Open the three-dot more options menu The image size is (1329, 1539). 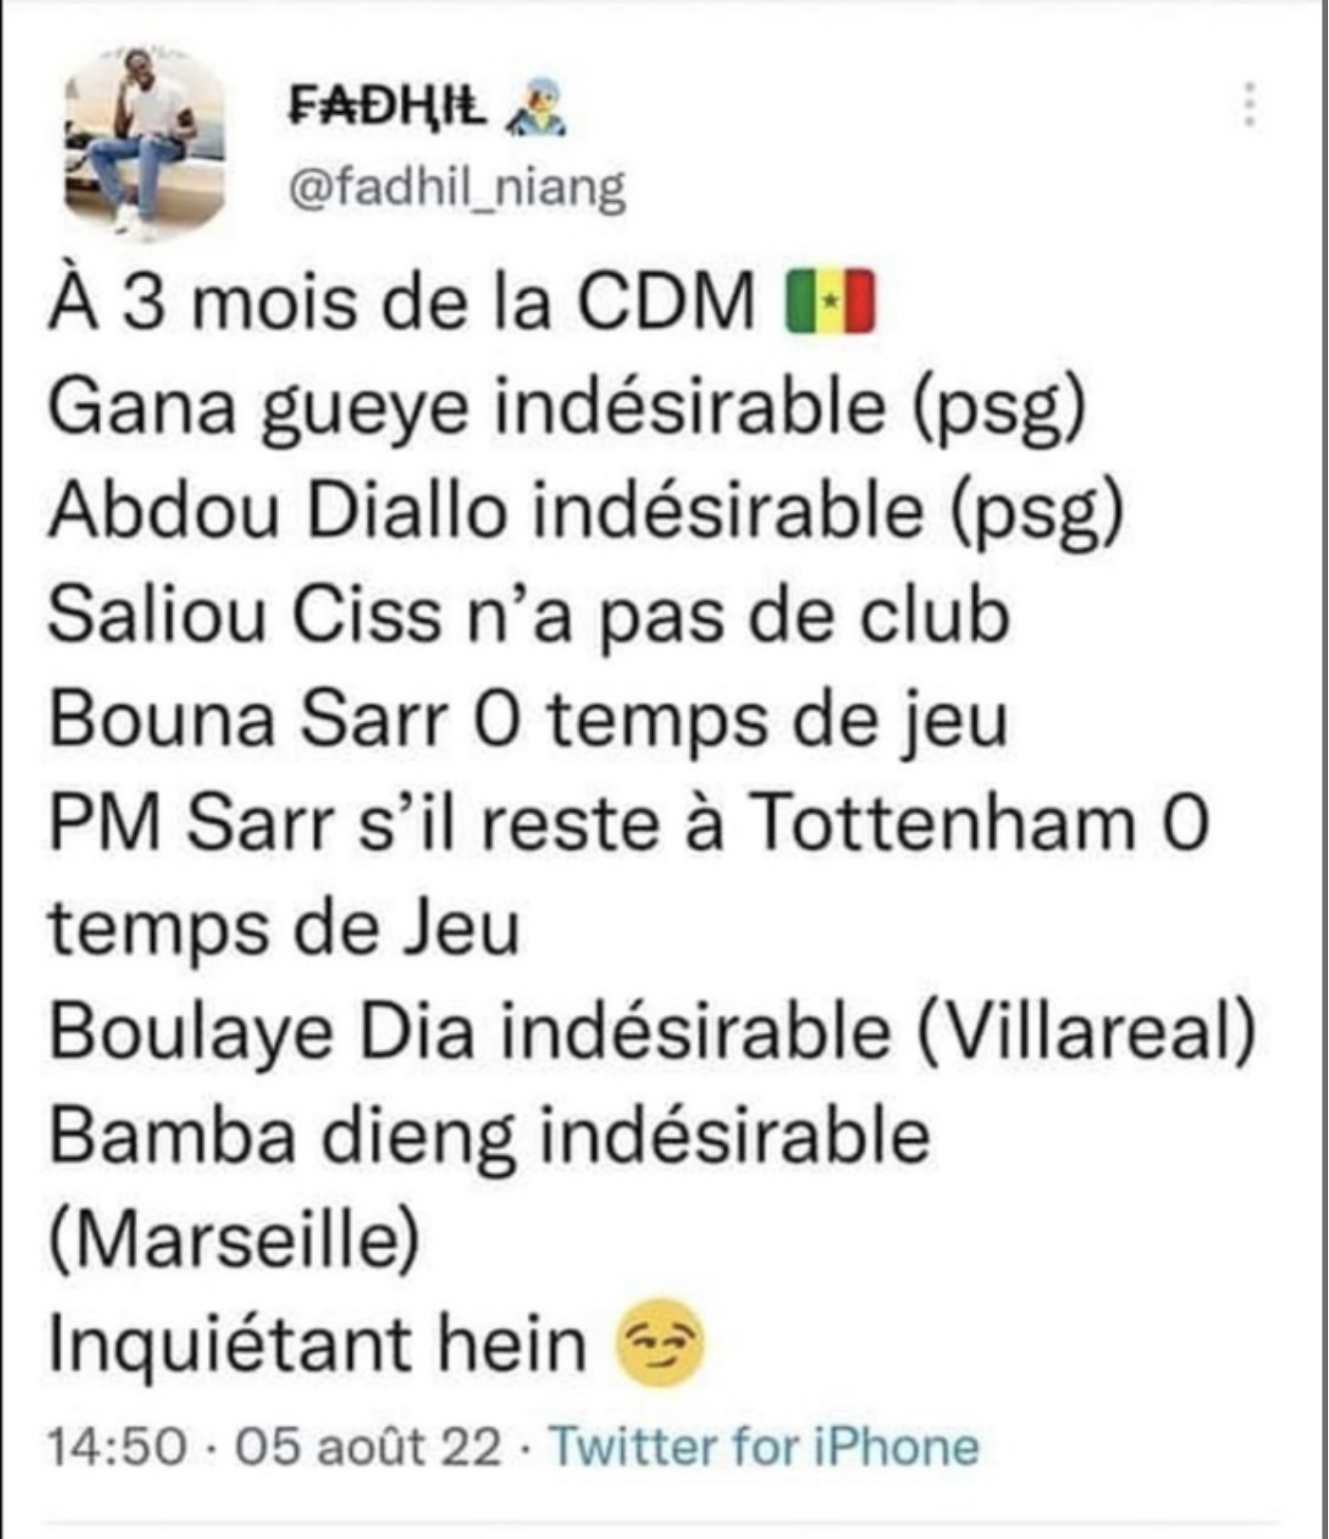pyautogui.click(x=1248, y=104)
